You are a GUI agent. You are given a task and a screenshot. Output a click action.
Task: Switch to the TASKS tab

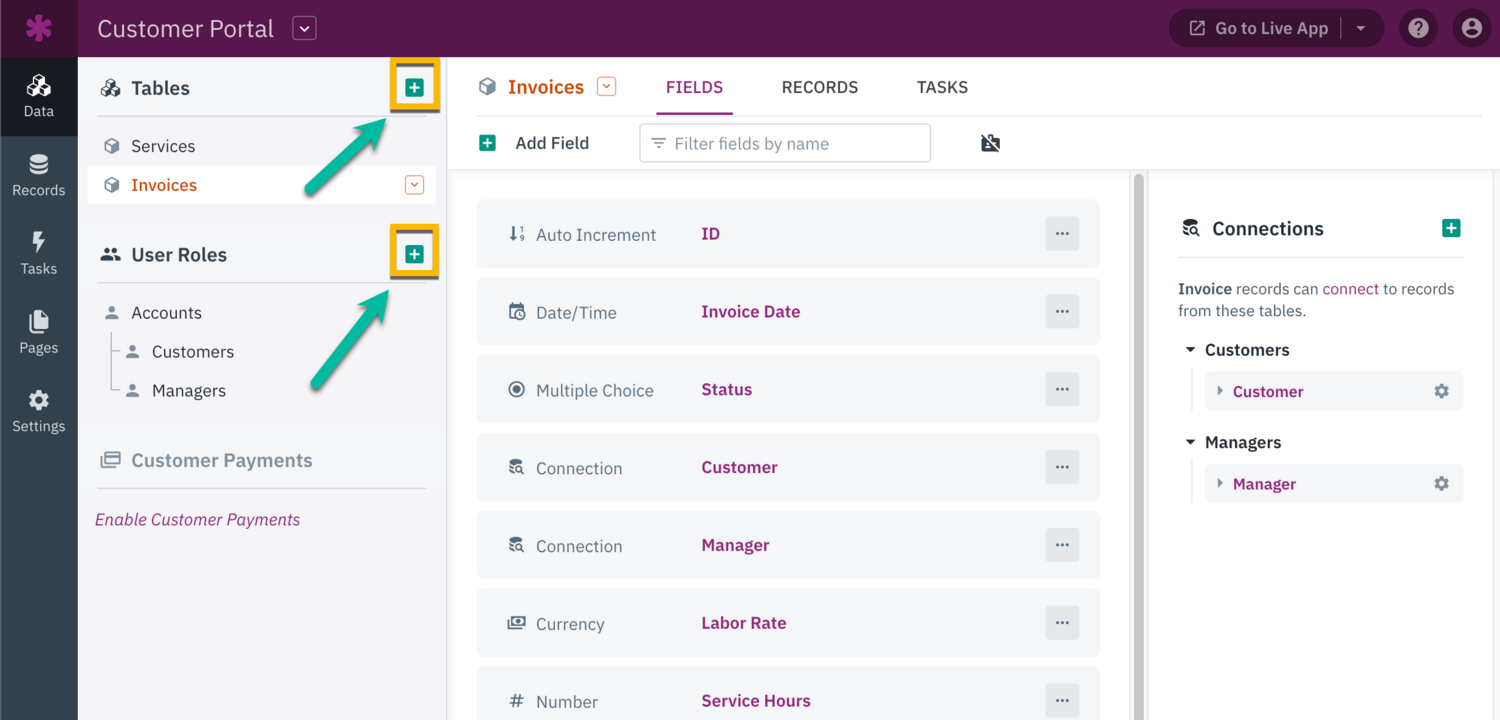942,87
